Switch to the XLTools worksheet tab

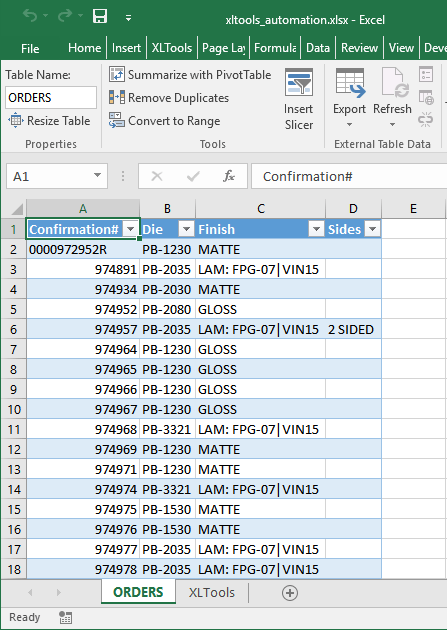[x=212, y=592]
